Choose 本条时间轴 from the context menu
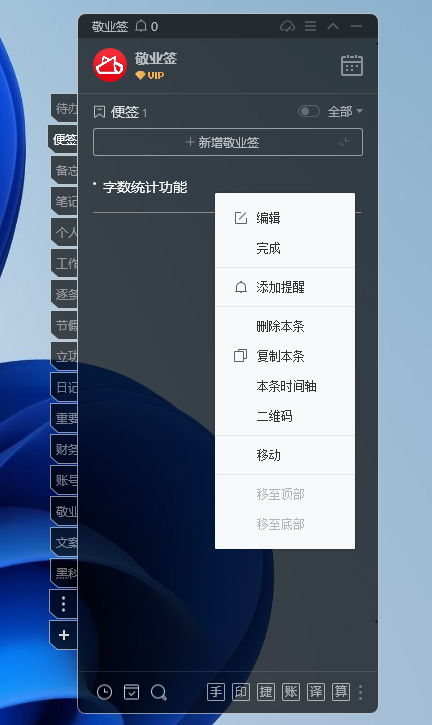 point(285,386)
